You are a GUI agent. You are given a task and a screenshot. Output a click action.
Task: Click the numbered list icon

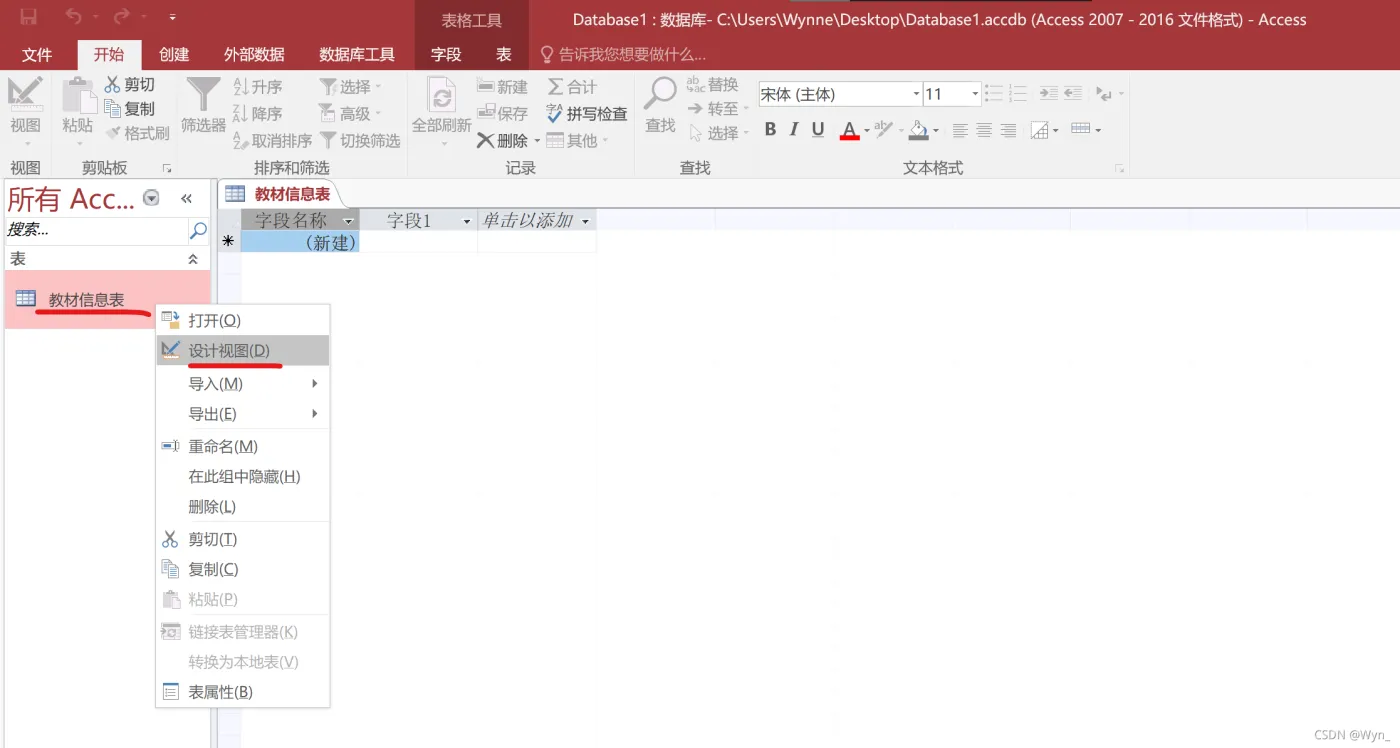click(x=1018, y=94)
